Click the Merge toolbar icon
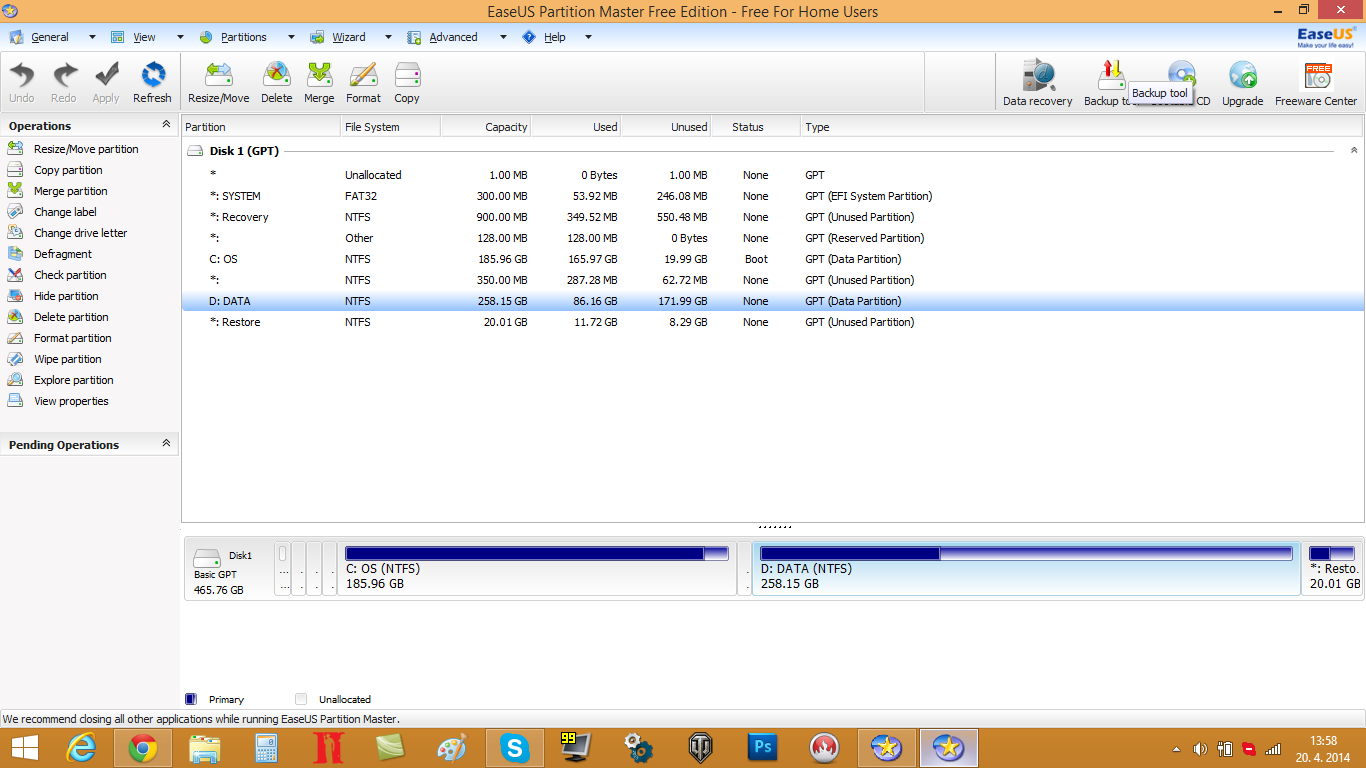 (x=319, y=82)
